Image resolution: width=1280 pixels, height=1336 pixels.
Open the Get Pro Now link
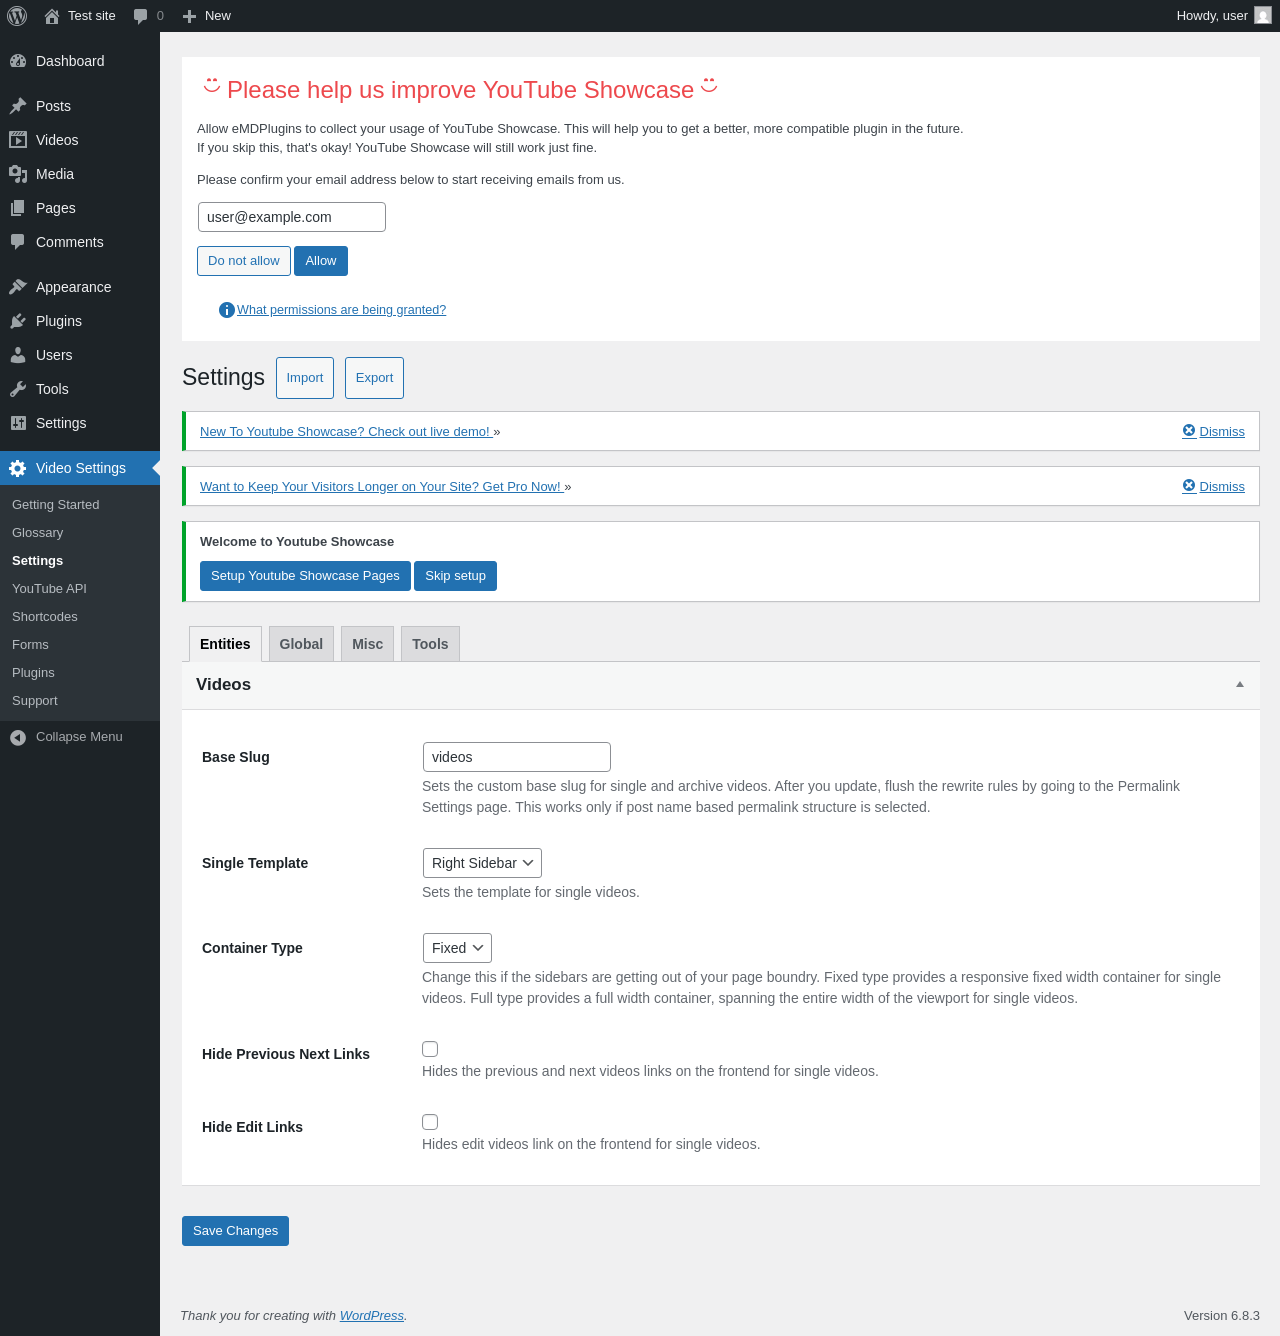tap(381, 487)
